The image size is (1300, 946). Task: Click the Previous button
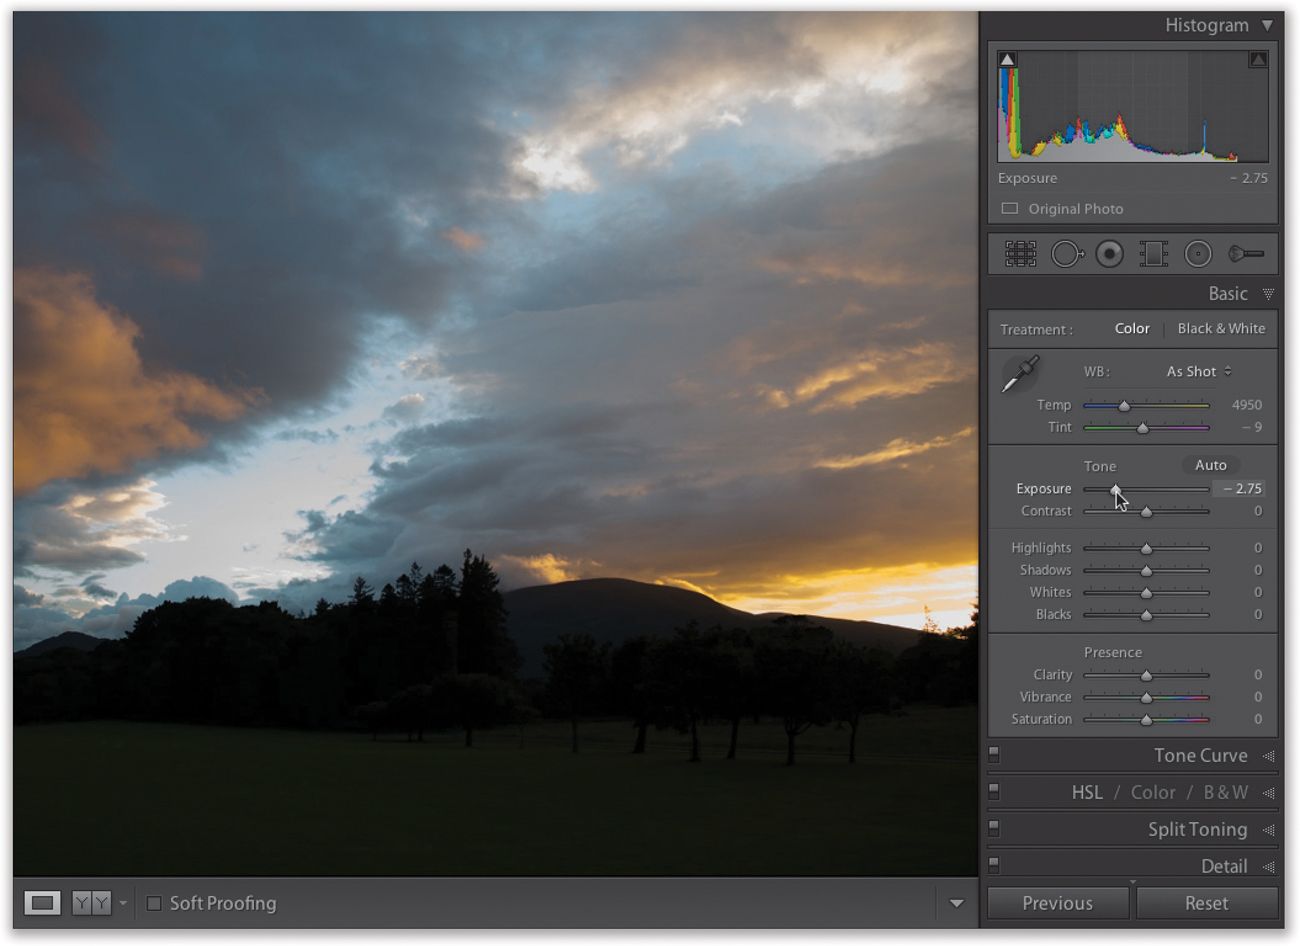pyautogui.click(x=1058, y=904)
